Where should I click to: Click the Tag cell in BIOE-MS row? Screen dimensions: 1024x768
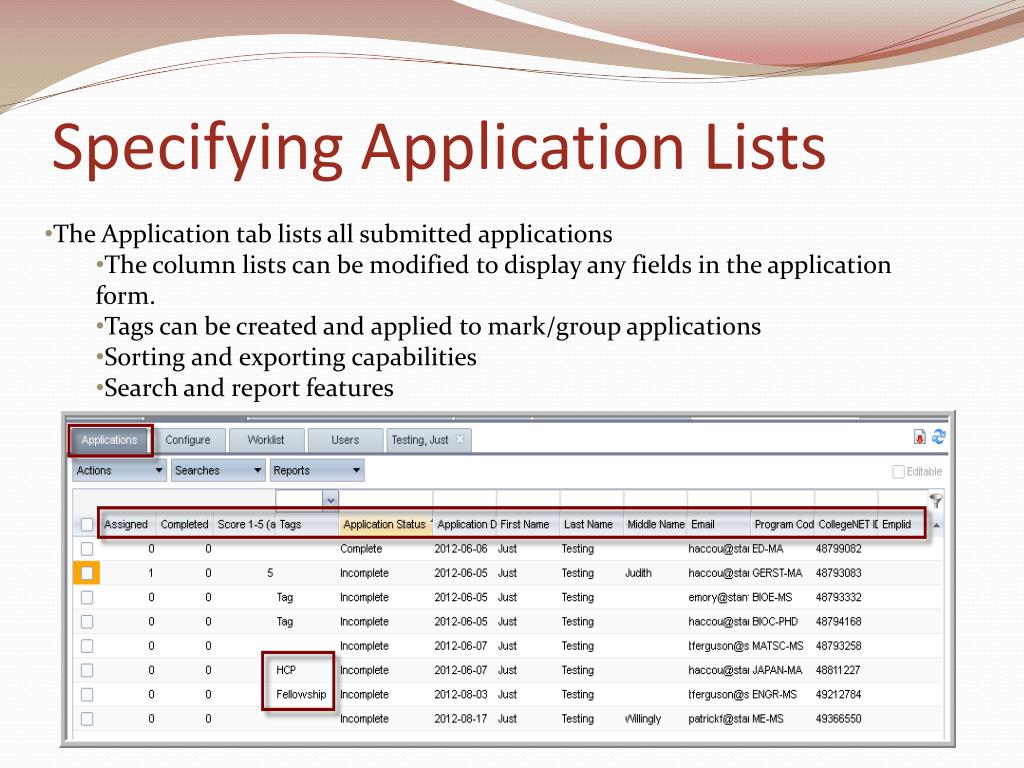[x=285, y=597]
